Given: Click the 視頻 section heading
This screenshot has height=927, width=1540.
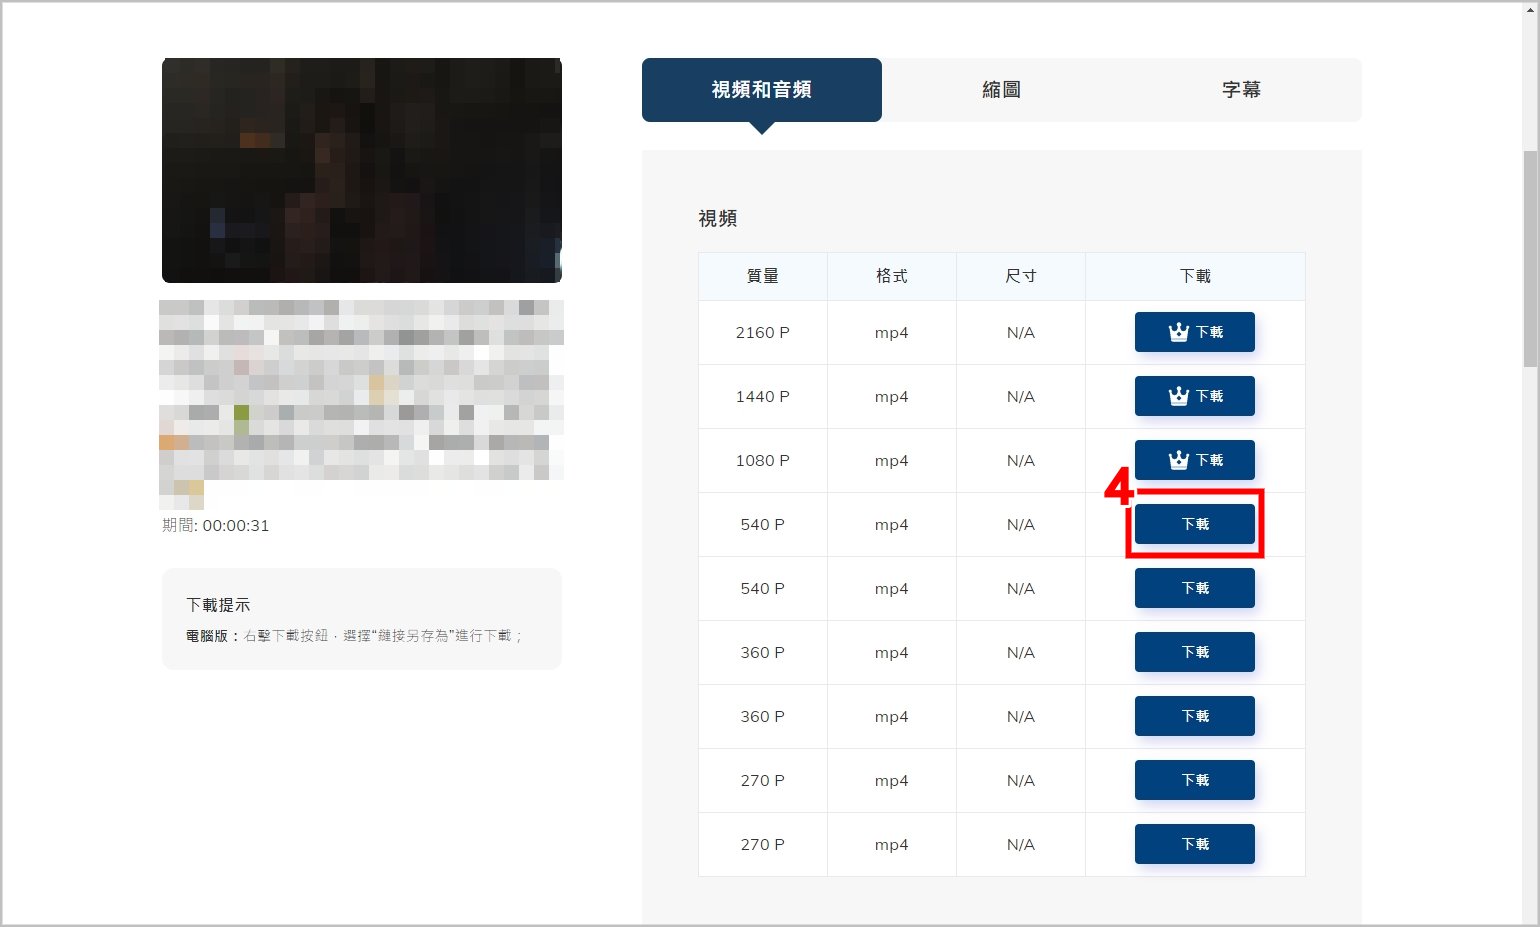Looking at the screenshot, I should click(718, 218).
